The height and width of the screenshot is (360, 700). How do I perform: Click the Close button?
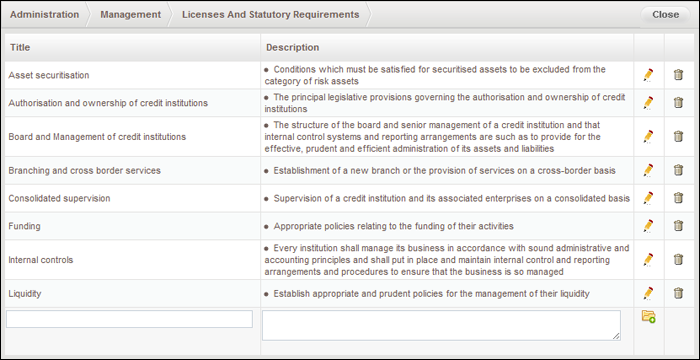pos(666,15)
